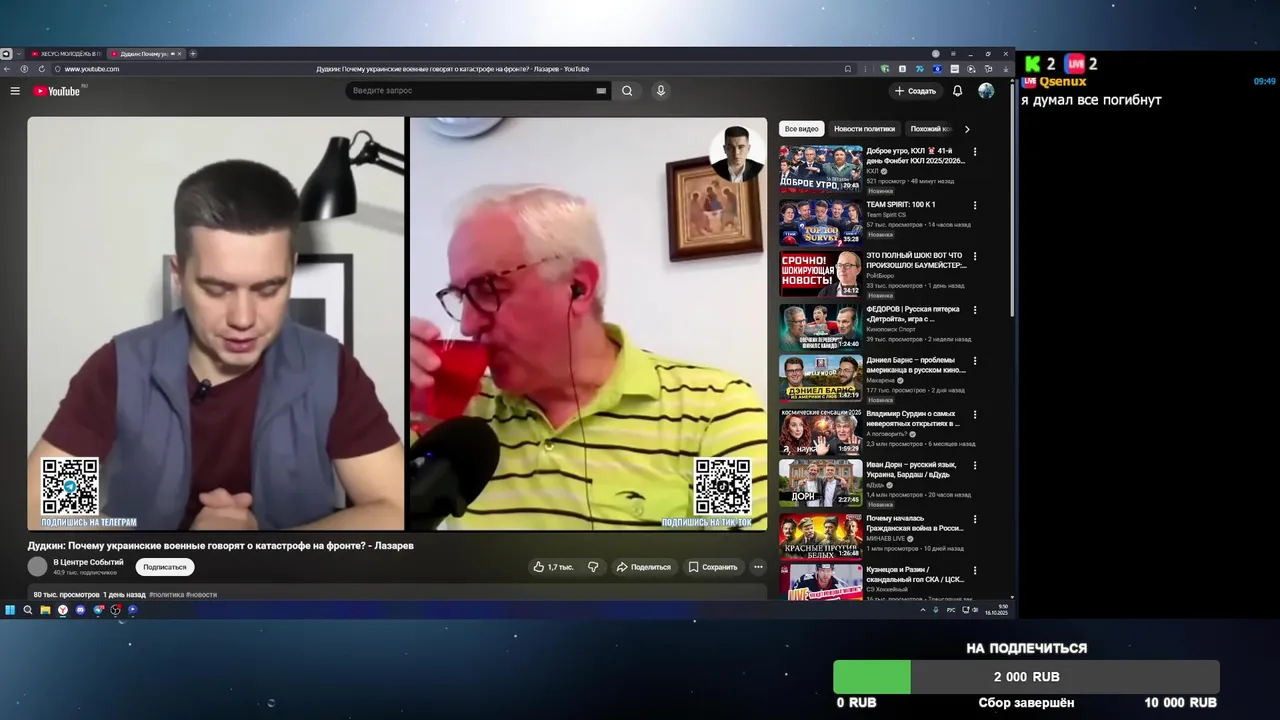
Task: Save the video with the Сохранить button
Action: click(713, 567)
